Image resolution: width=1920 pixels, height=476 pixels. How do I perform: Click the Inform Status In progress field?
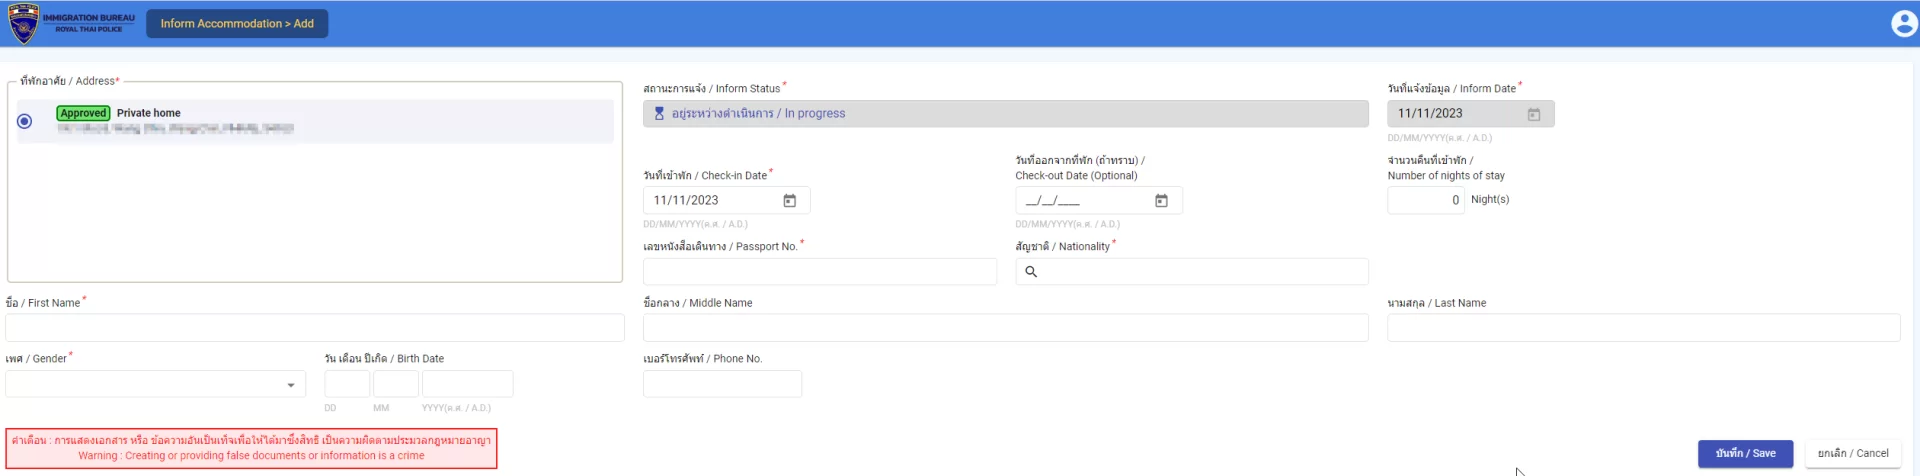1005,114
